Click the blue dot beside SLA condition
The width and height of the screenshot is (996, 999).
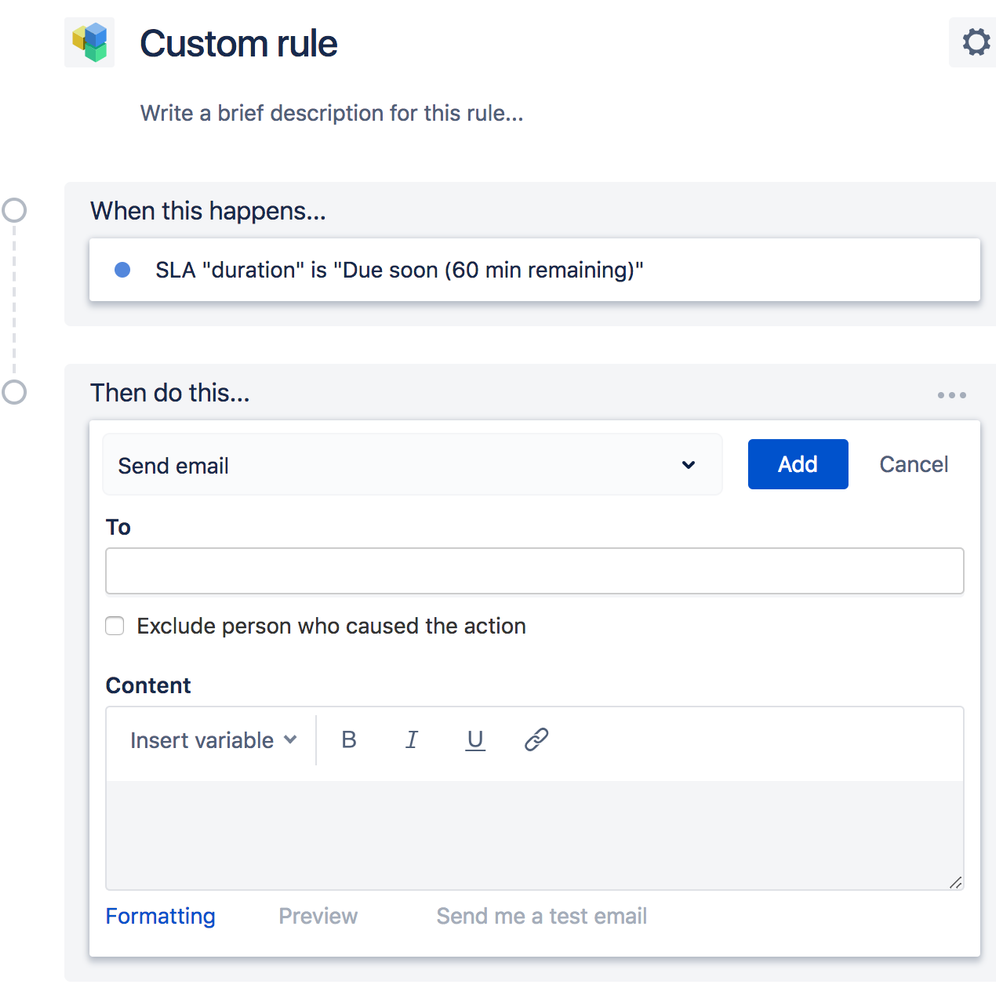coord(122,270)
